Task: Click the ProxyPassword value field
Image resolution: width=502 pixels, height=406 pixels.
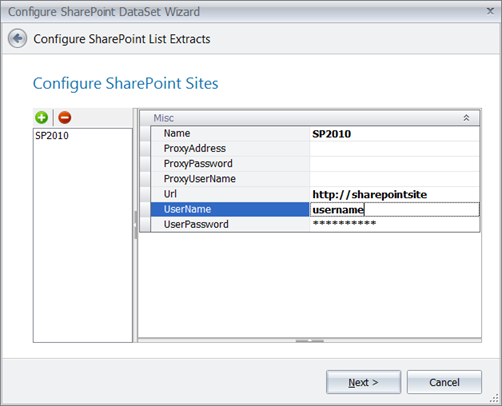Action: coord(394,164)
